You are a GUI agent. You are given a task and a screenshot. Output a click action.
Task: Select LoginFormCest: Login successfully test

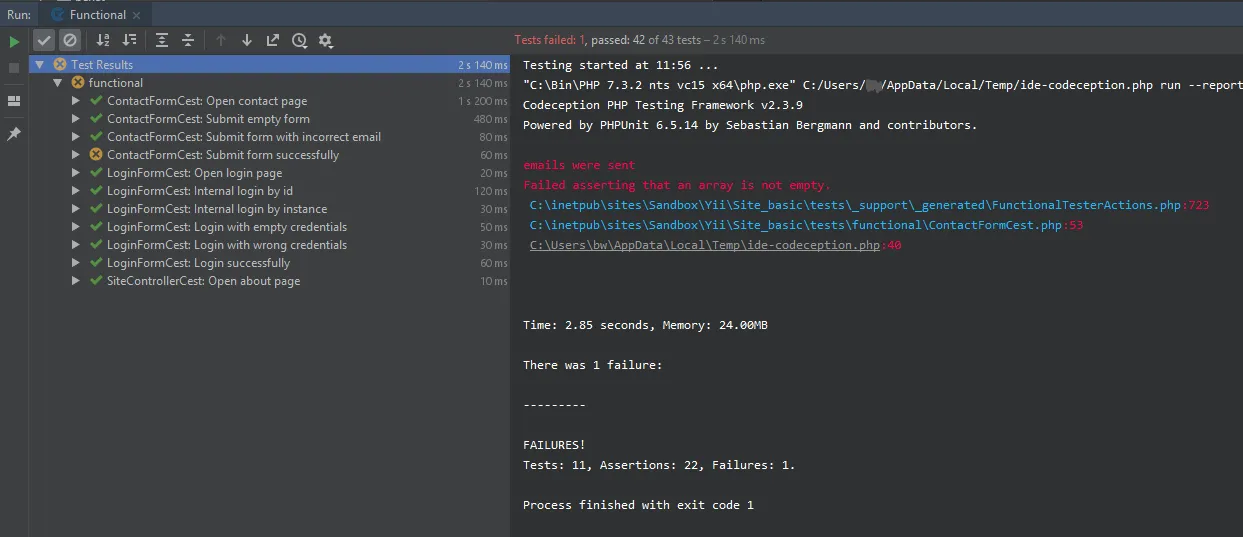click(270, 263)
